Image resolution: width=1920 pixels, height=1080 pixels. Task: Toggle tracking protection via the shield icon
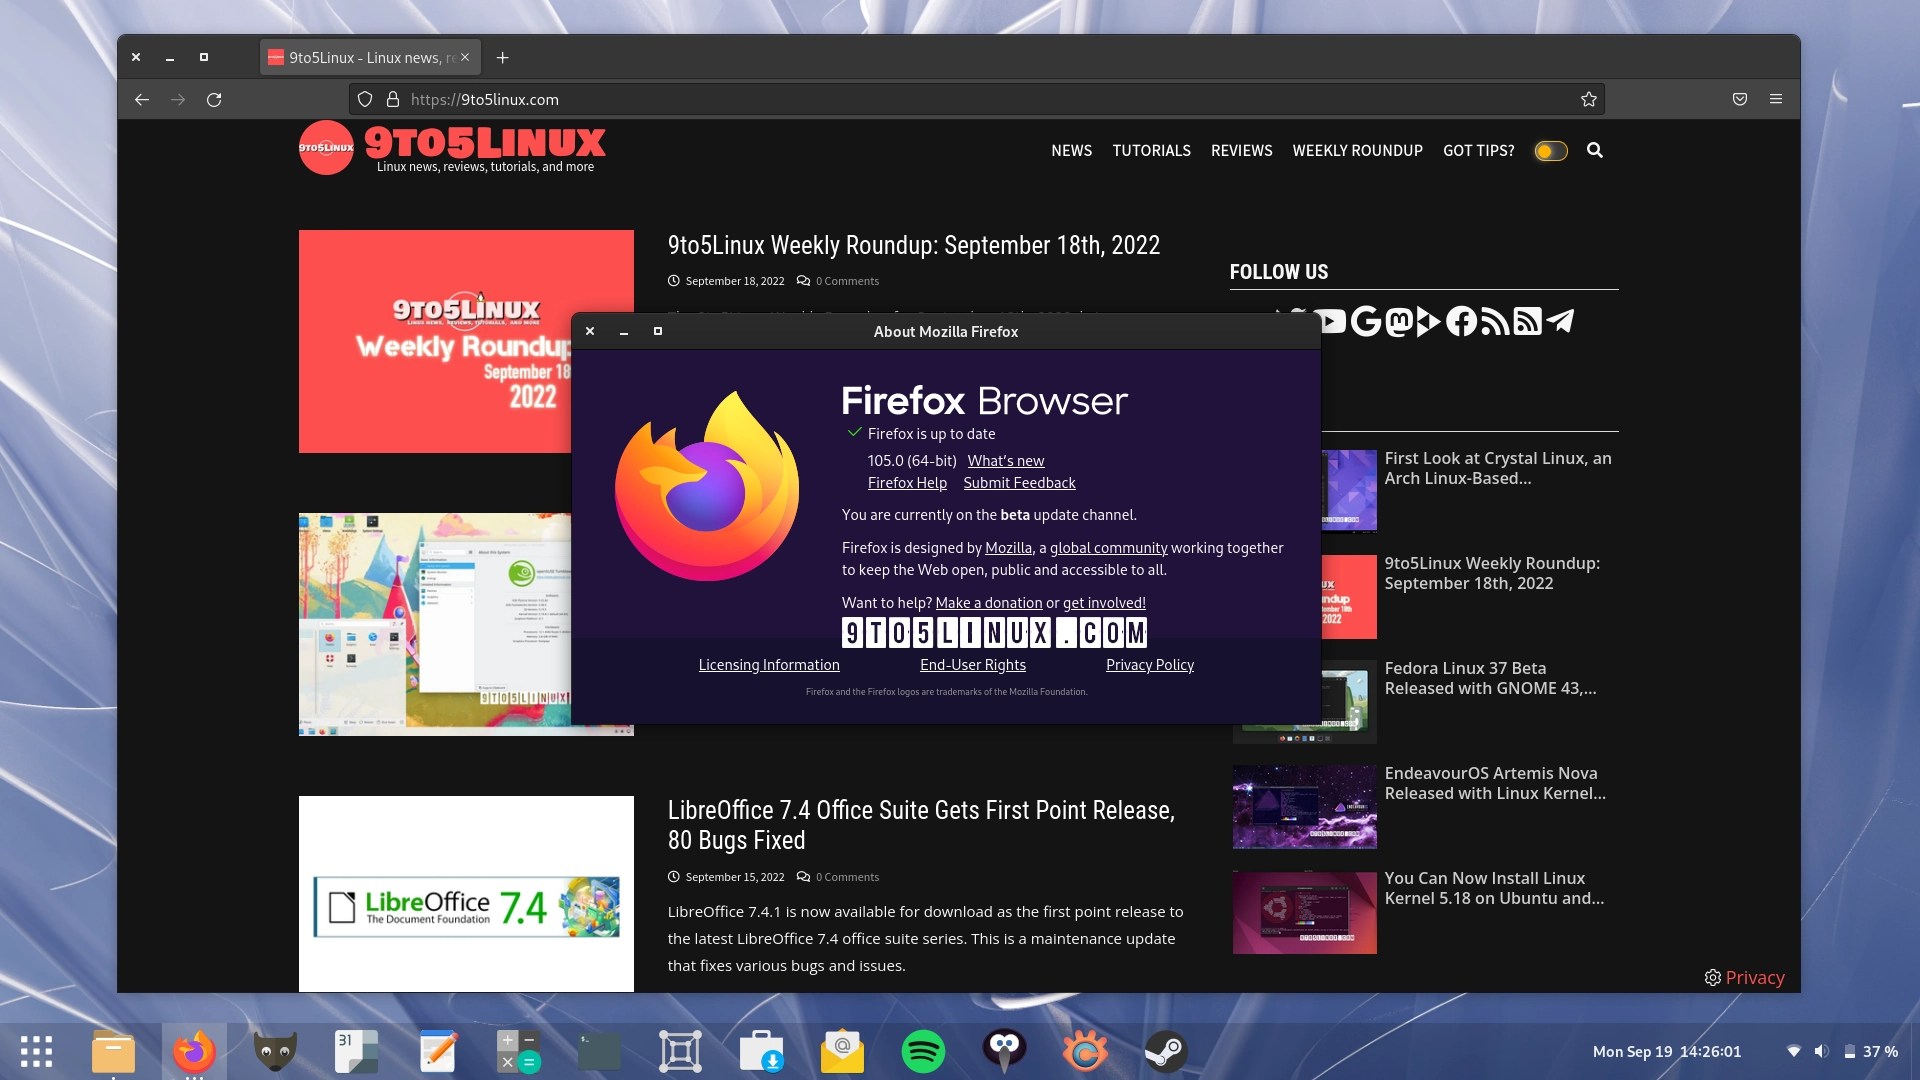[x=364, y=99]
